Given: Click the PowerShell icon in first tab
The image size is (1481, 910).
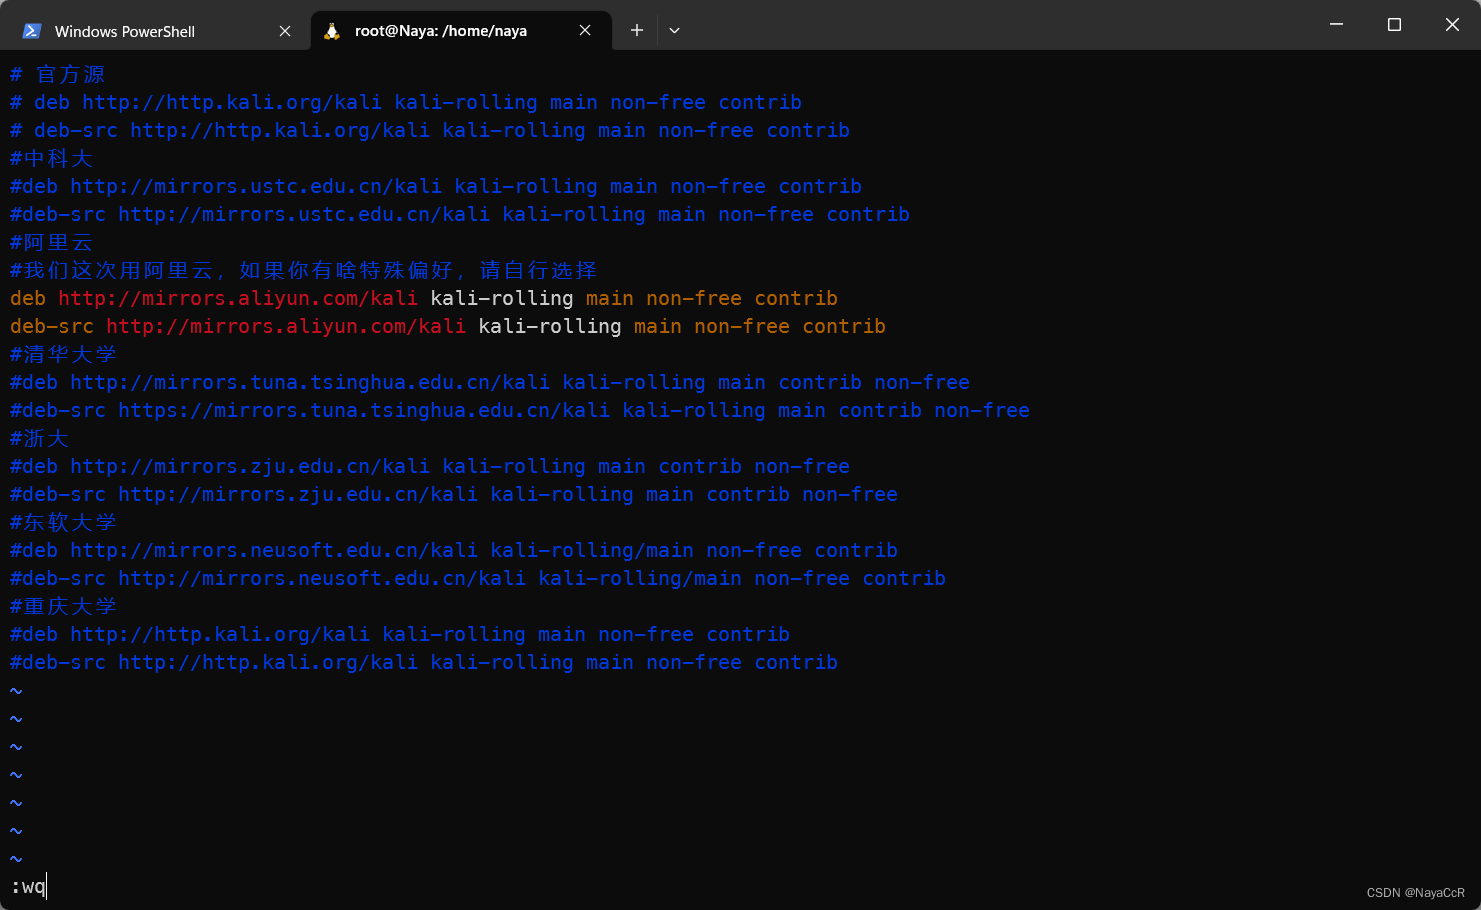Looking at the screenshot, I should (32, 31).
